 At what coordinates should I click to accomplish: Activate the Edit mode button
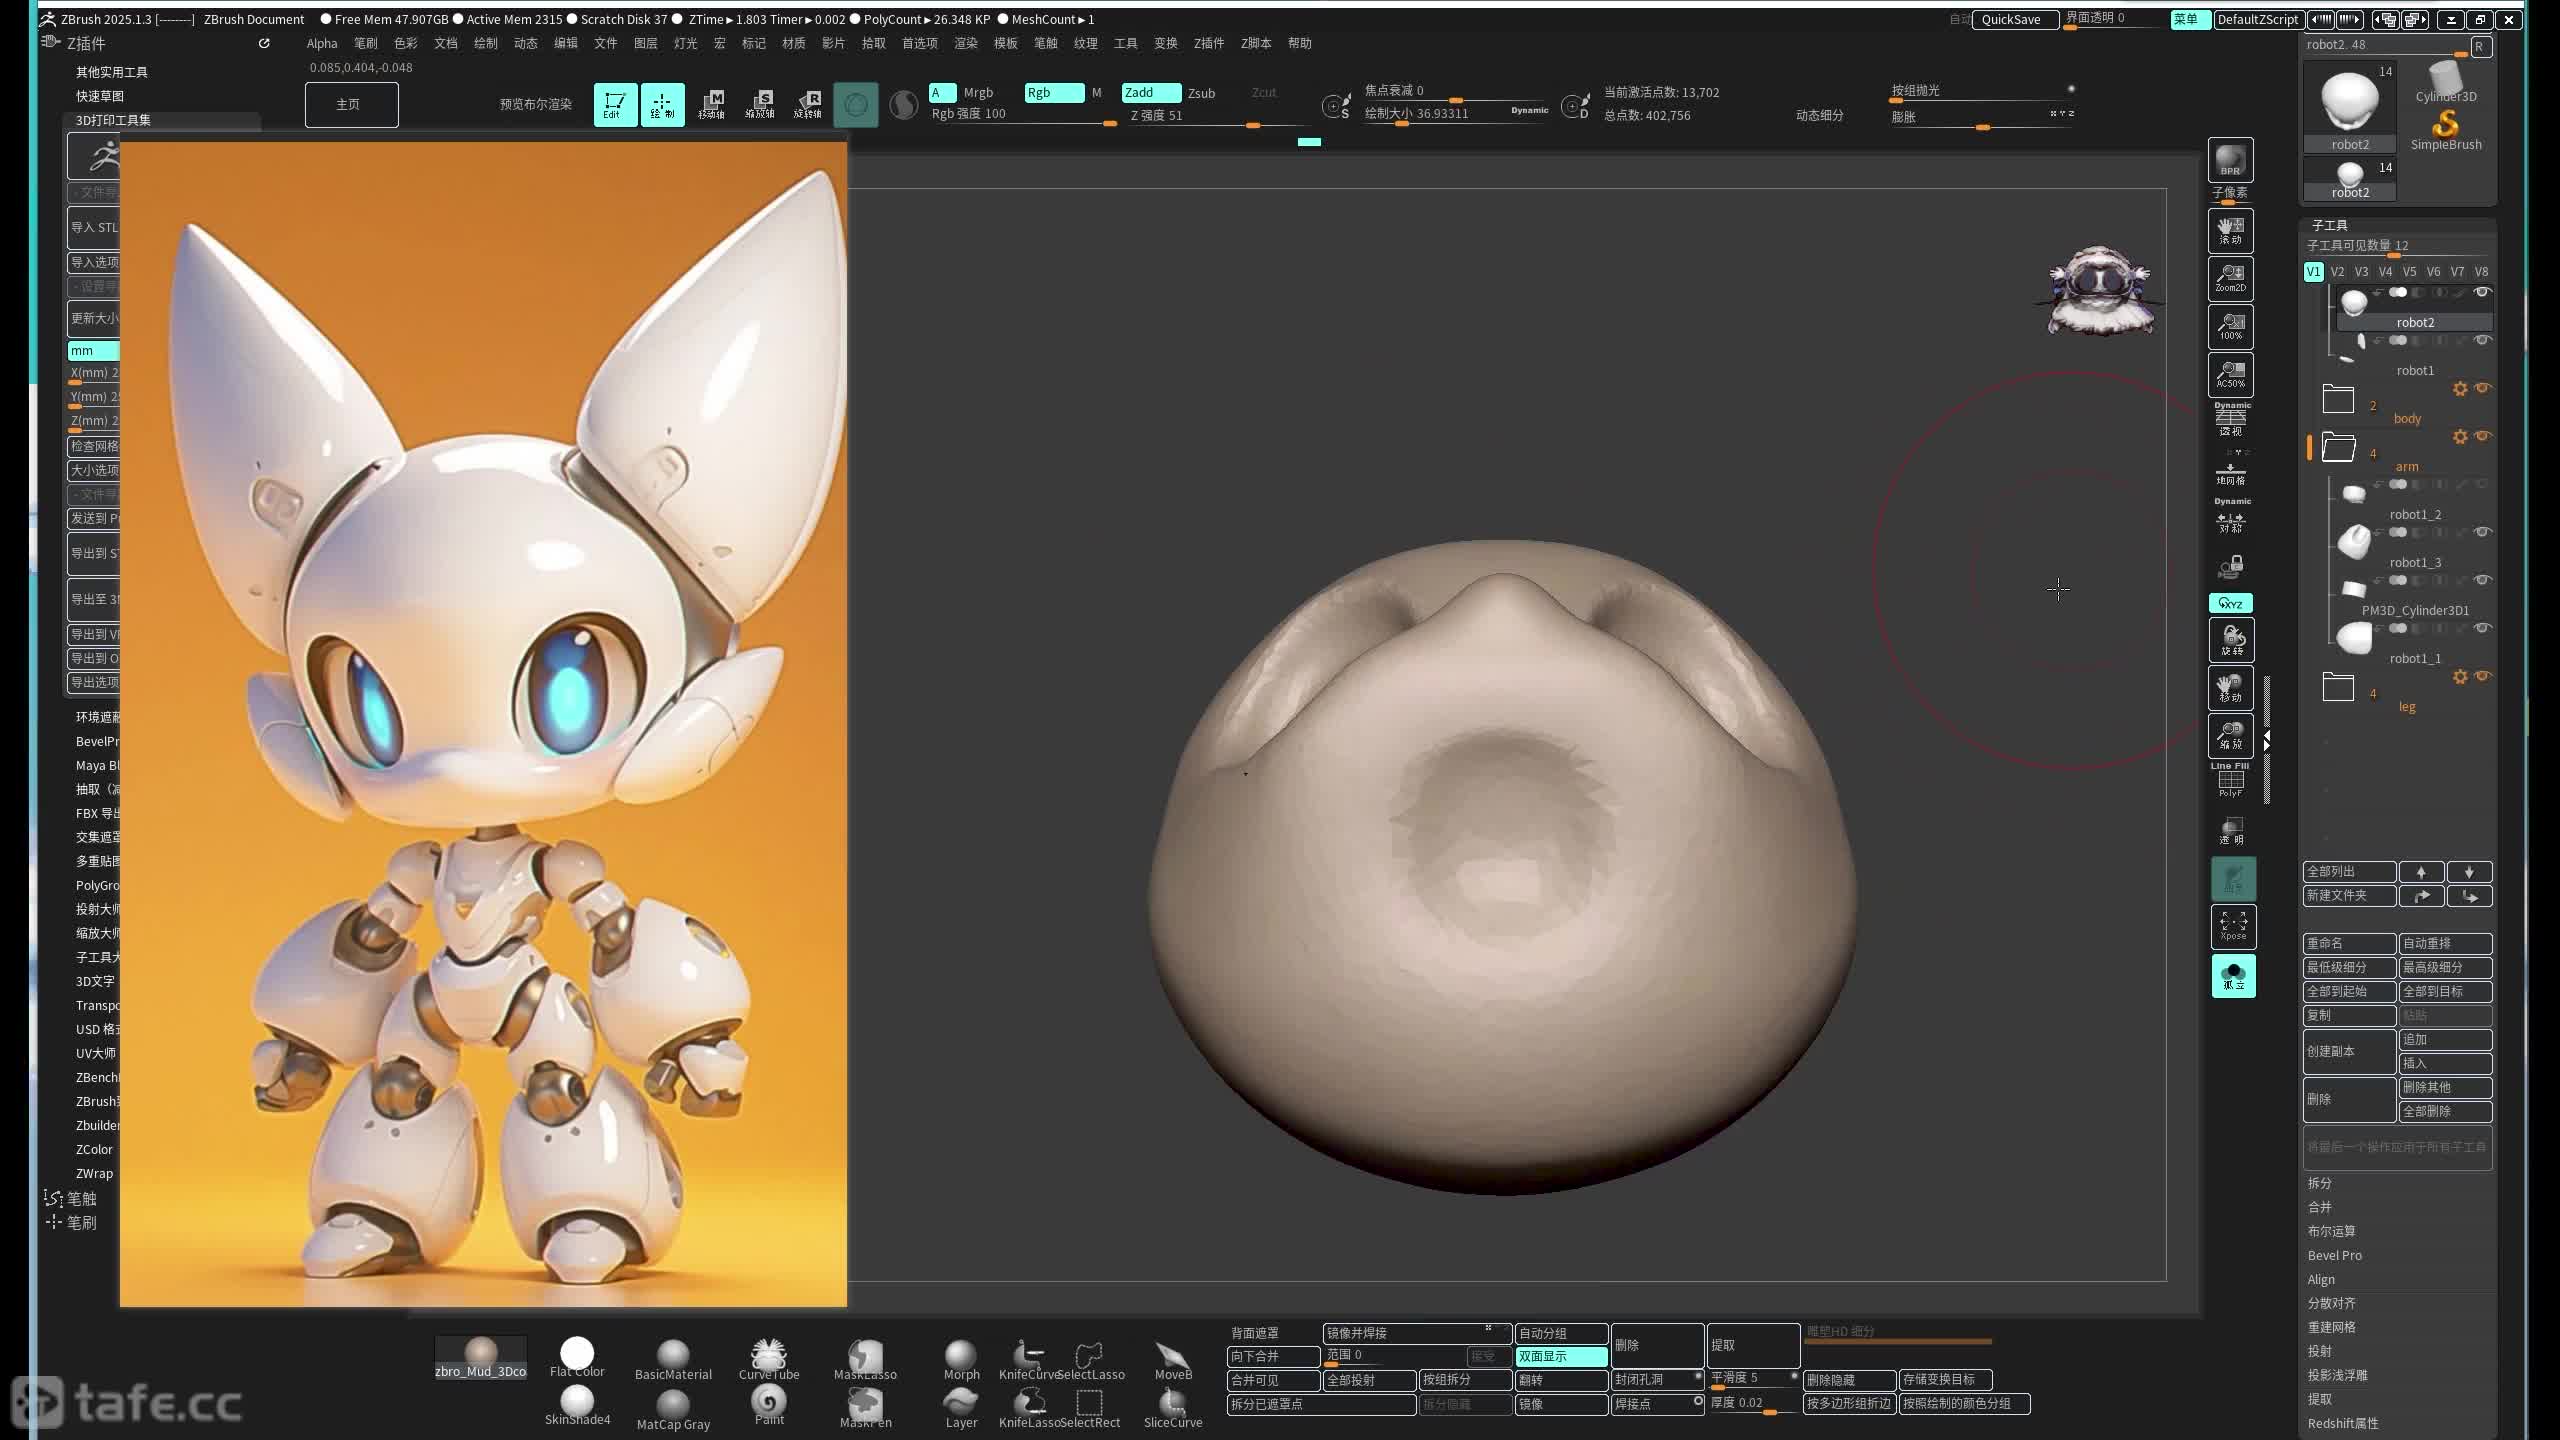[x=615, y=104]
